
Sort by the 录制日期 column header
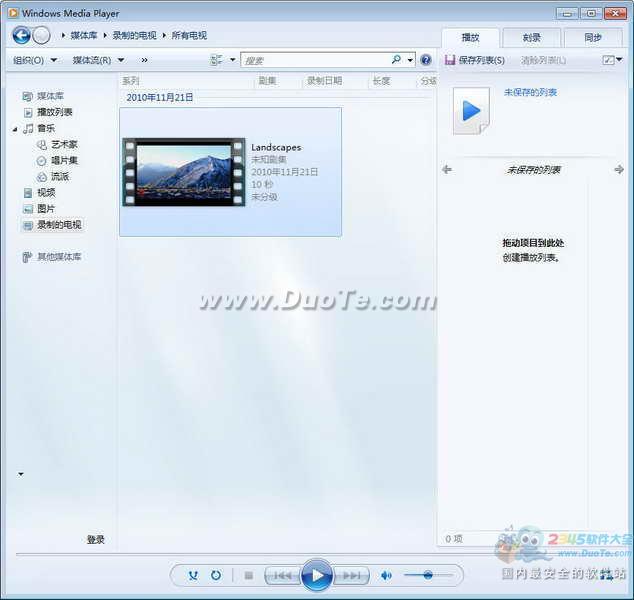[x=324, y=81]
